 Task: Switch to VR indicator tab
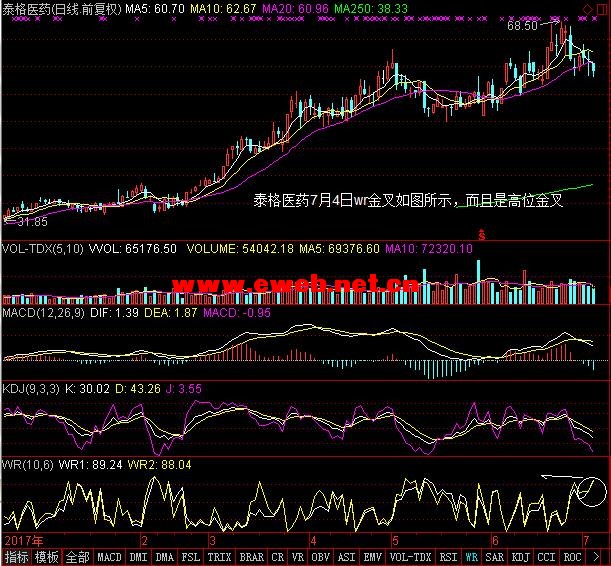click(298, 557)
